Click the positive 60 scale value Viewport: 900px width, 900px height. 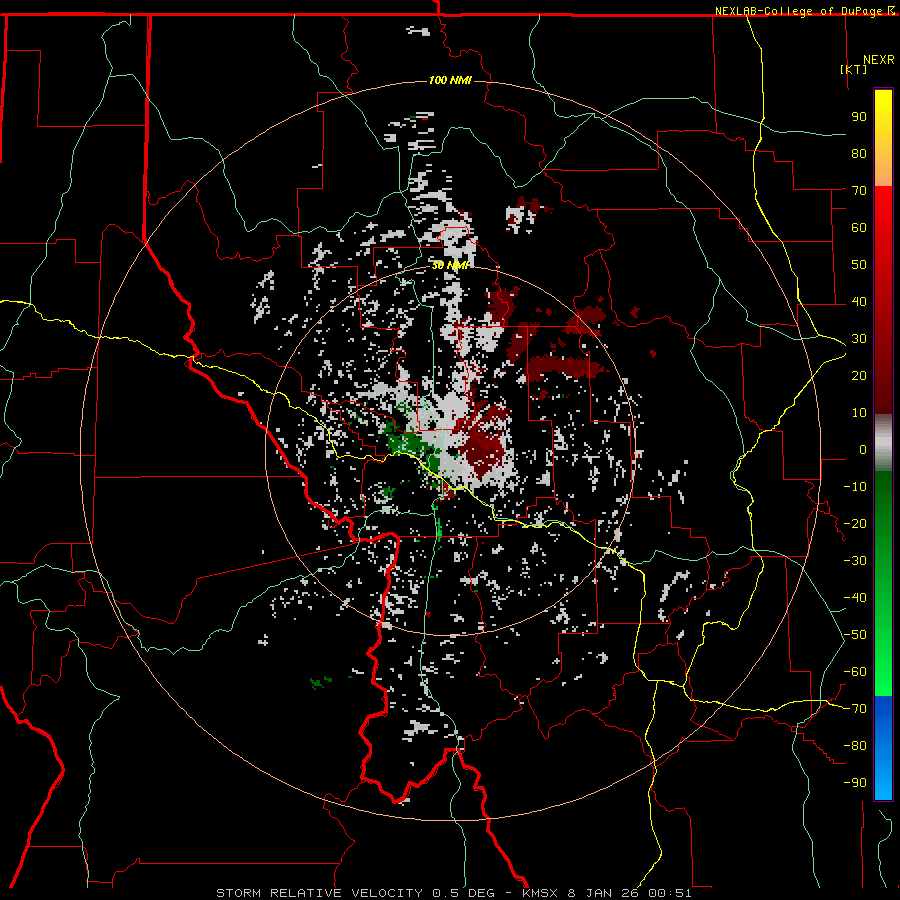click(x=859, y=227)
